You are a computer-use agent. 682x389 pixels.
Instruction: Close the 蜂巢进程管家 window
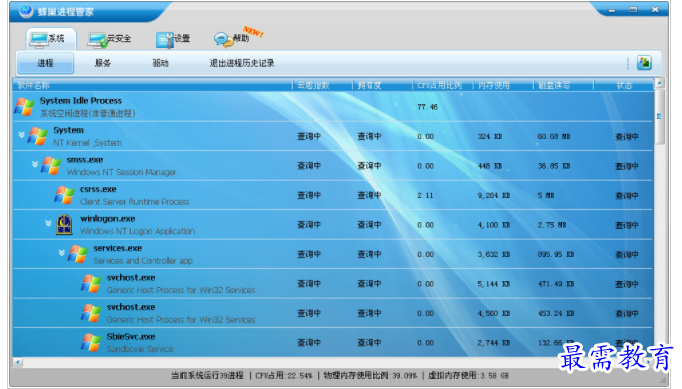pos(655,9)
